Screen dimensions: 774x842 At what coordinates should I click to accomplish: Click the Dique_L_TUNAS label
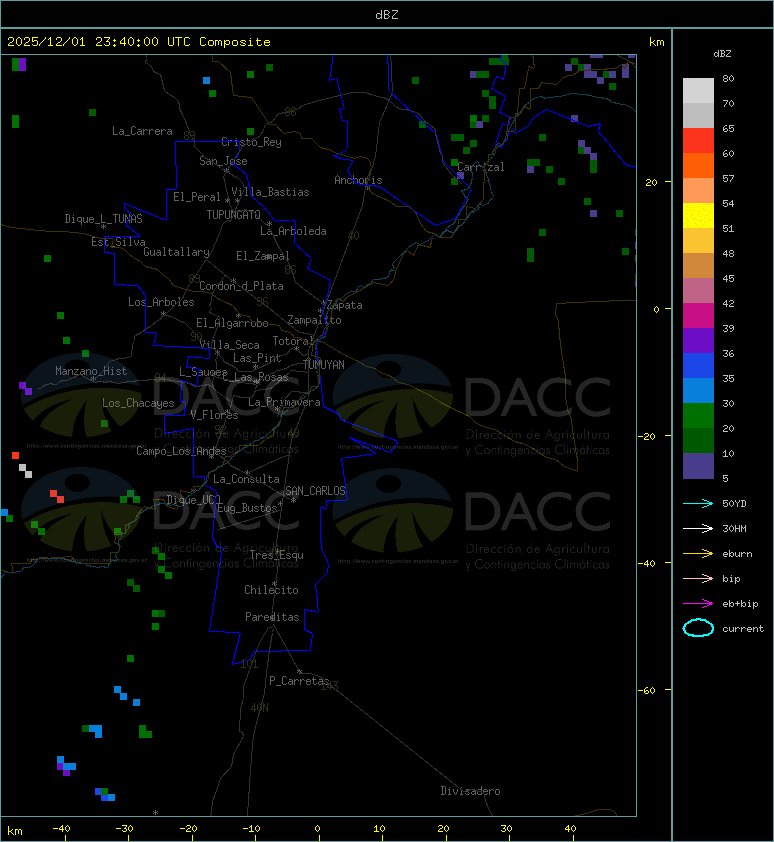[x=104, y=219]
